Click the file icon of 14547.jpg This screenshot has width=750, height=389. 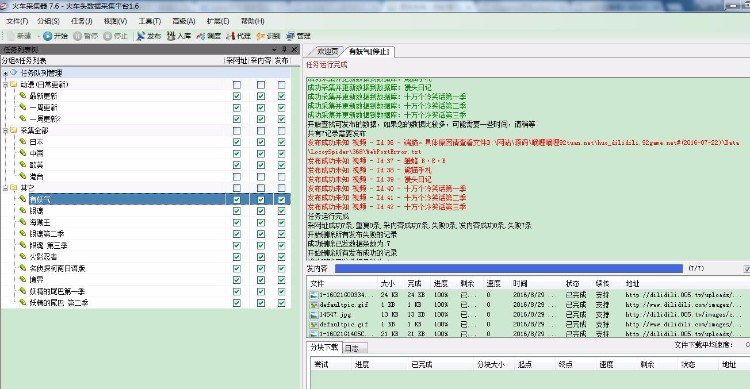coord(314,314)
